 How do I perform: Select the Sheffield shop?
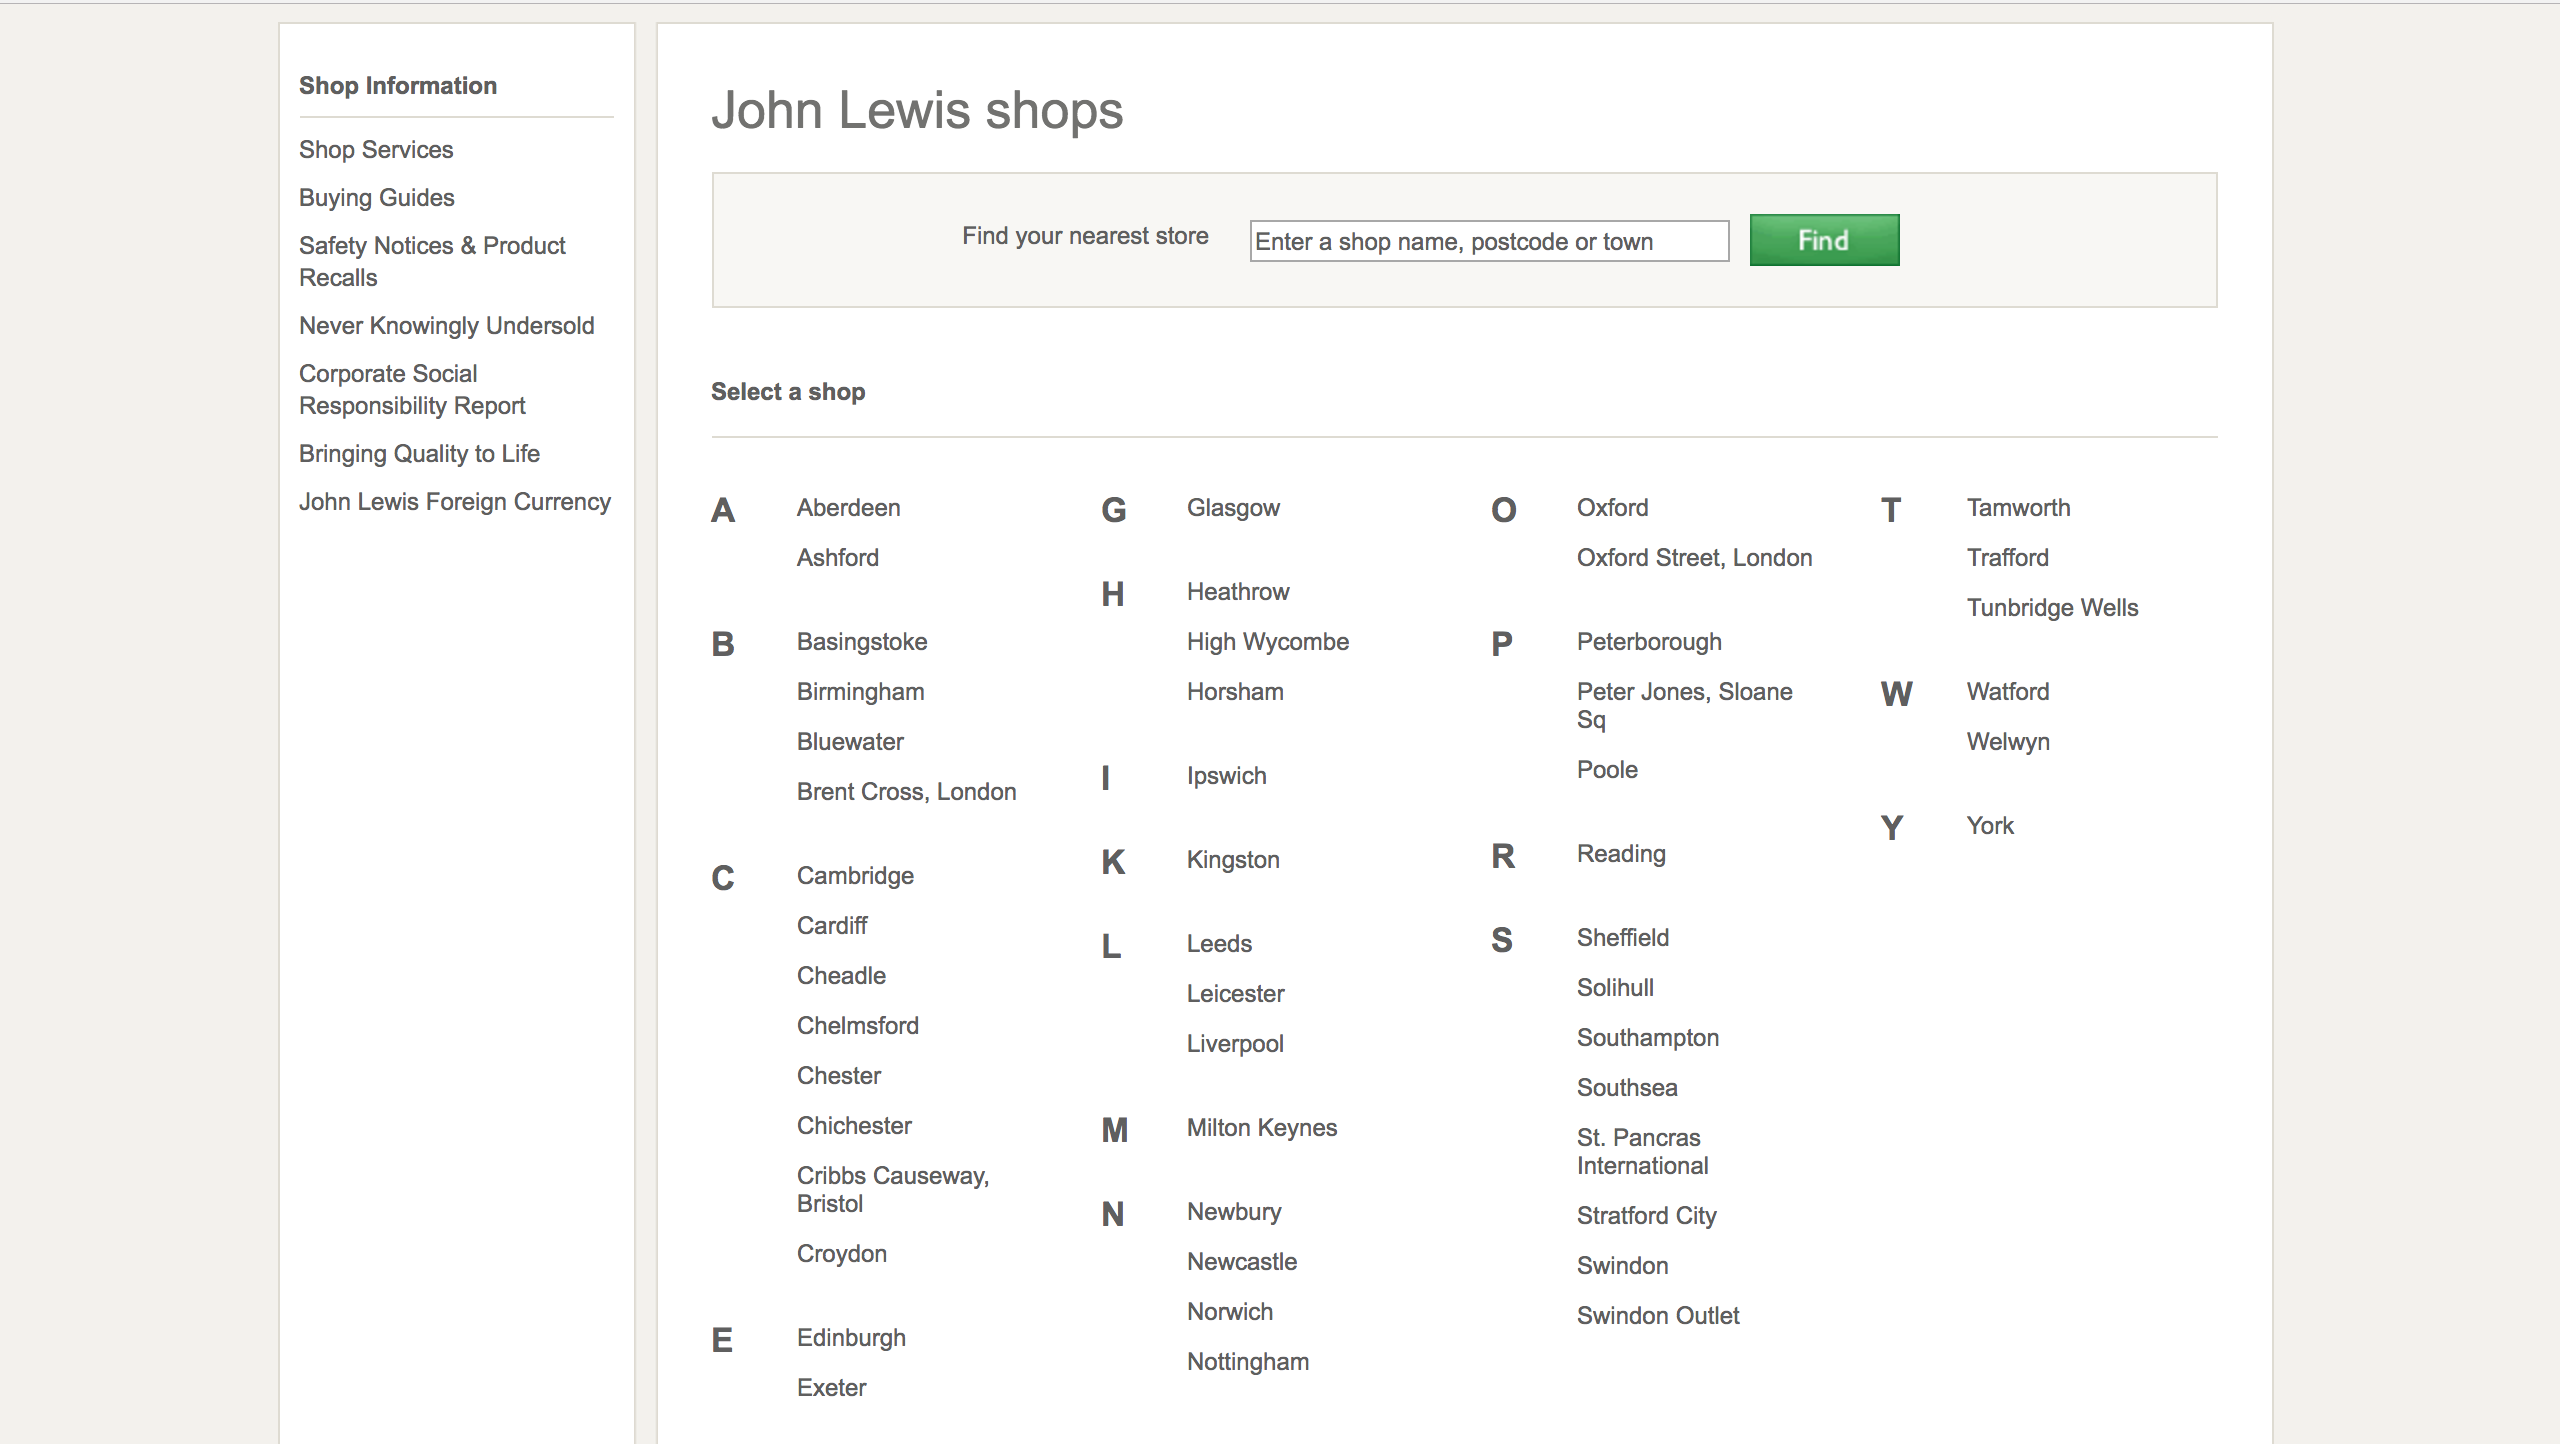1623,938
